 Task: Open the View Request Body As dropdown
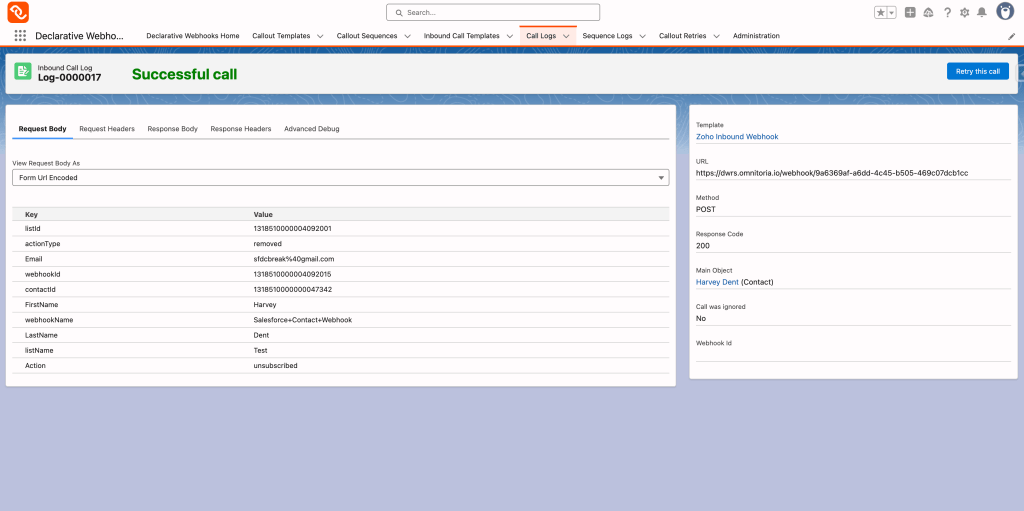click(341, 177)
